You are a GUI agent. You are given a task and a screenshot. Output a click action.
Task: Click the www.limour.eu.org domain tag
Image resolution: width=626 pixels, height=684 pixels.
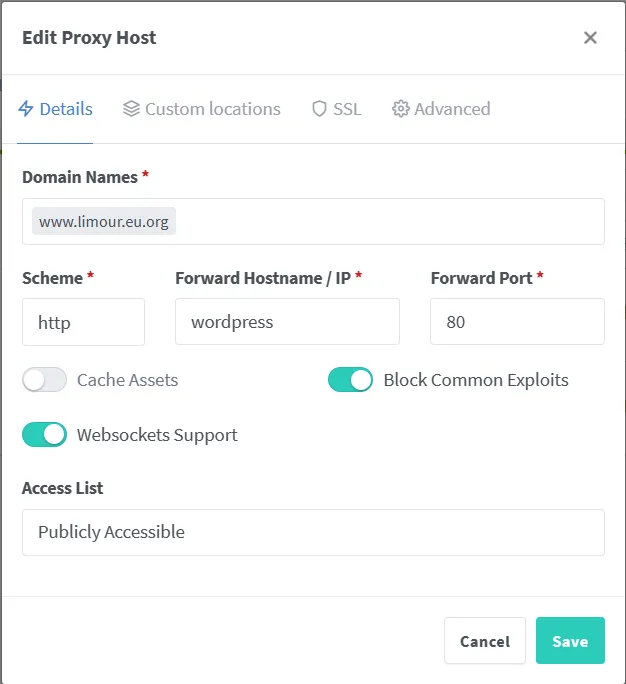click(x=104, y=221)
